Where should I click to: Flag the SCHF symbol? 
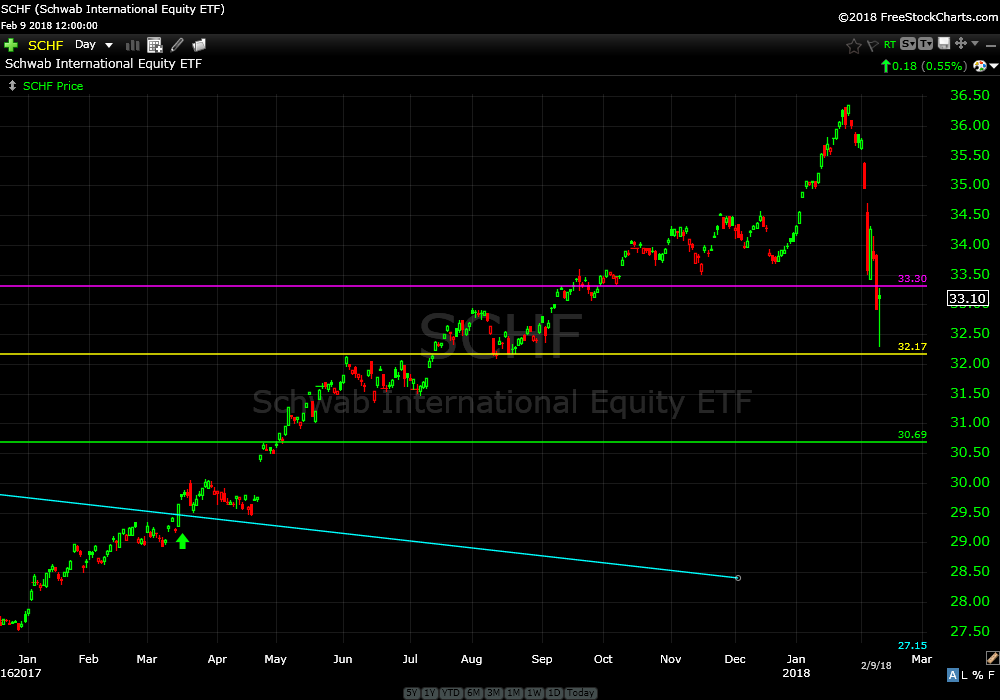pos(871,45)
